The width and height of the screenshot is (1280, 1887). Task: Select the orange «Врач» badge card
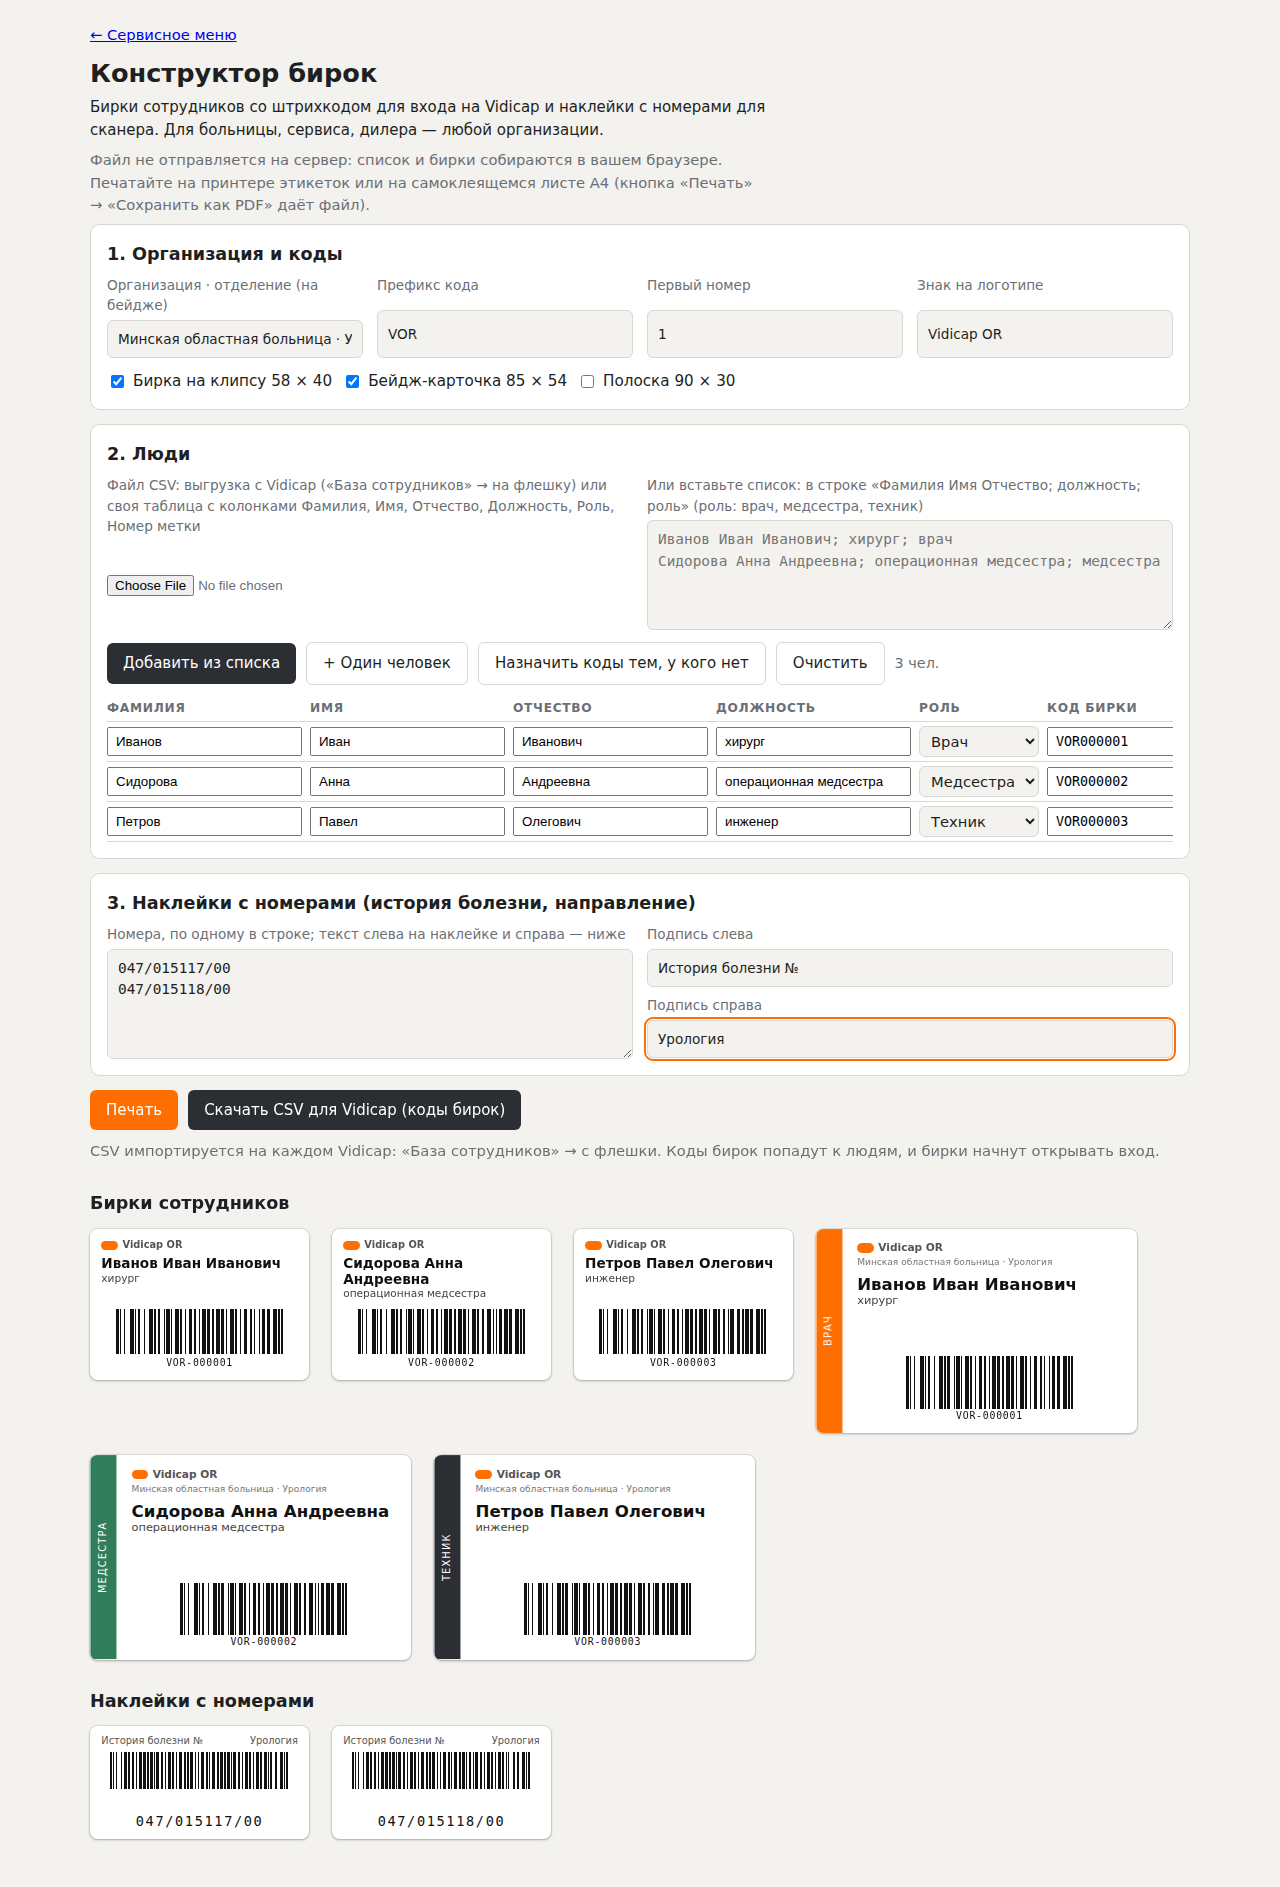coord(977,1331)
